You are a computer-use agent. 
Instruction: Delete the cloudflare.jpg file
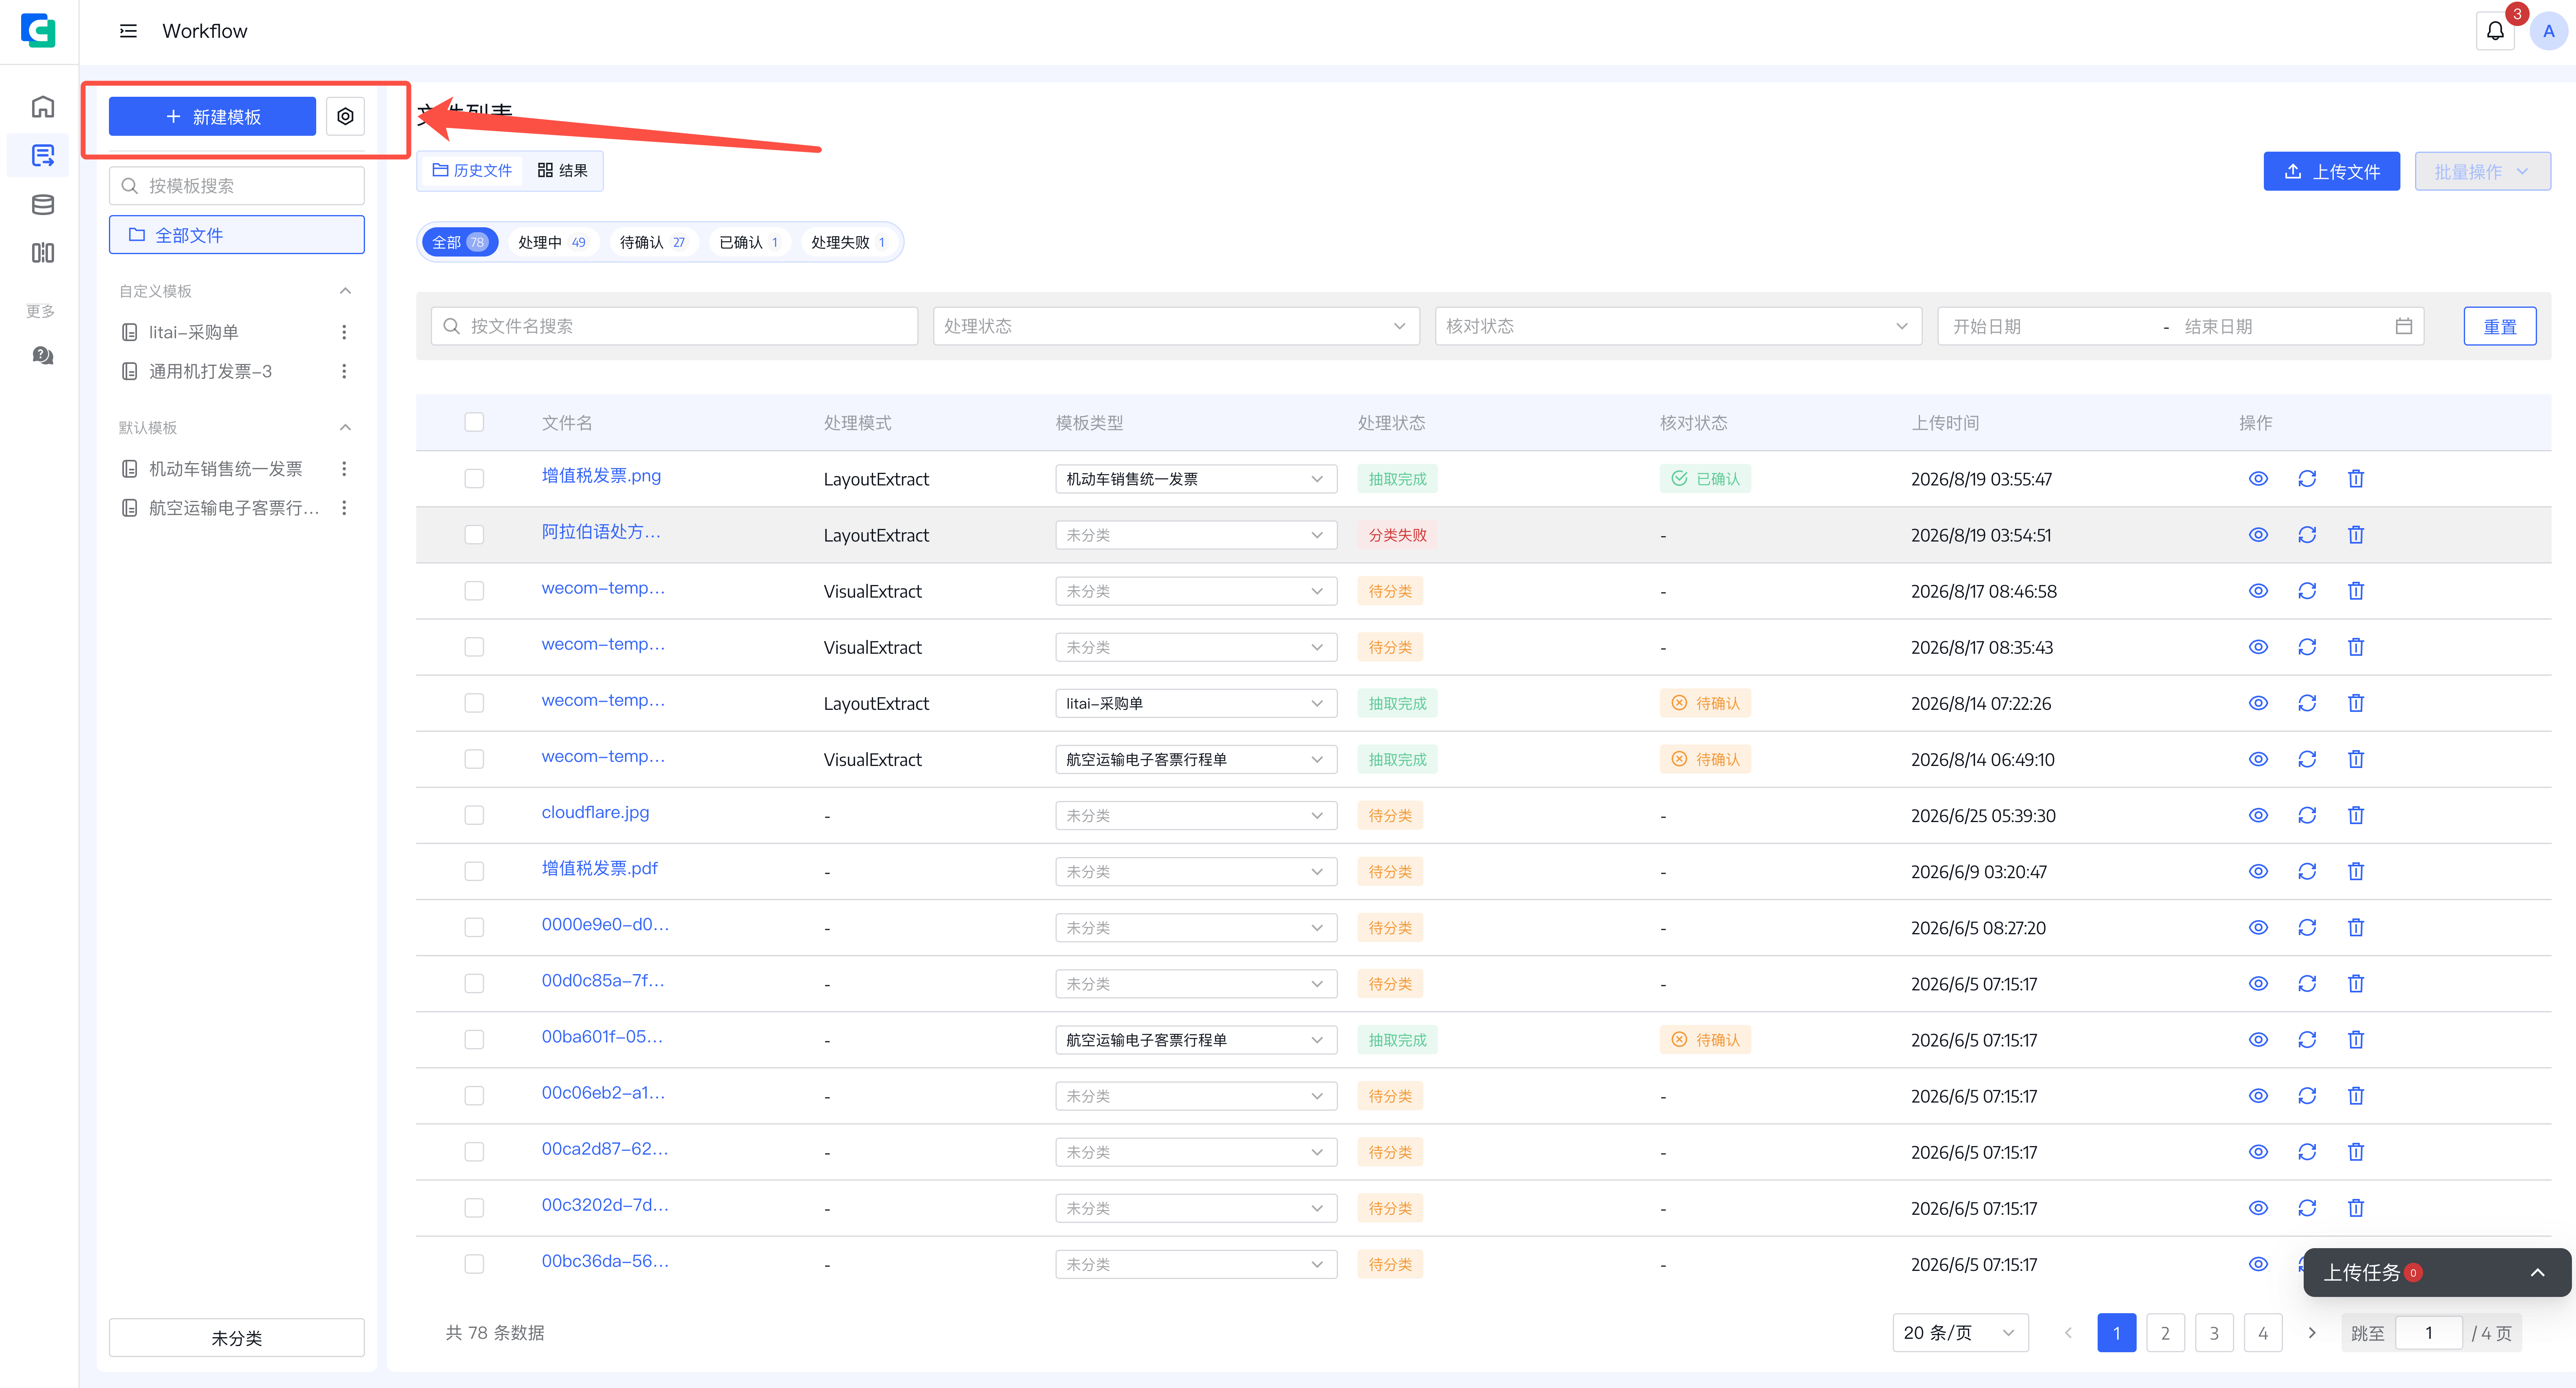click(x=2356, y=815)
